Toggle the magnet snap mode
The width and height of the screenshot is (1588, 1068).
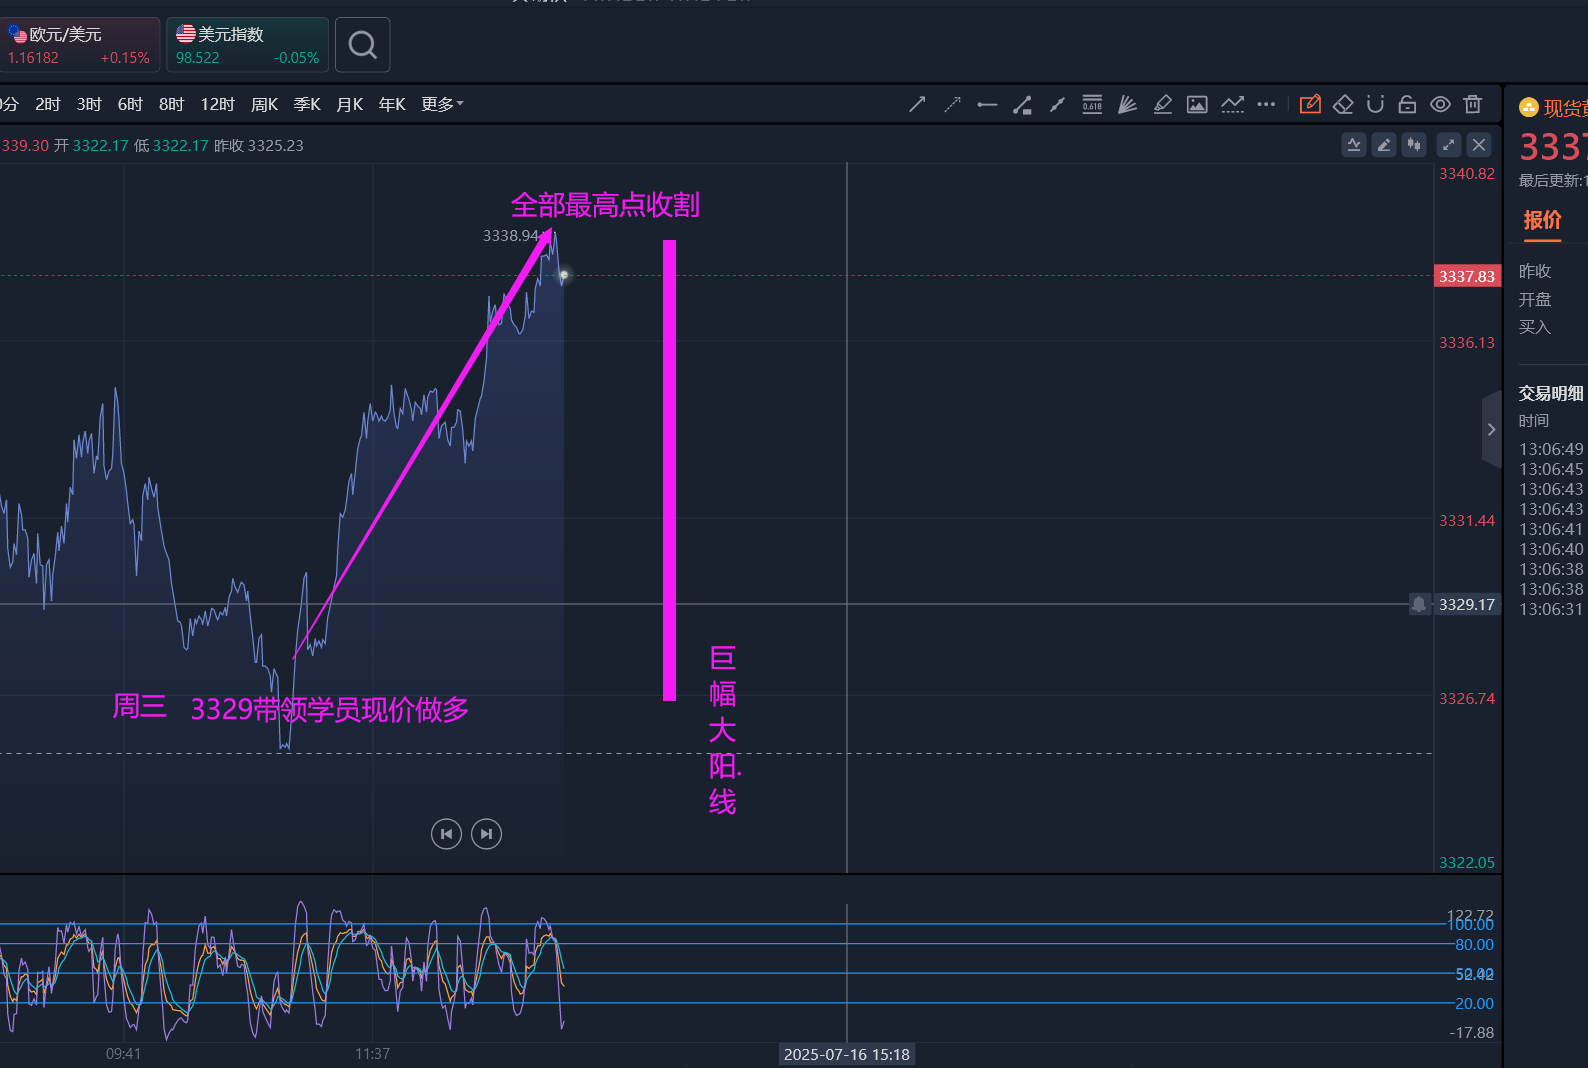(1375, 104)
